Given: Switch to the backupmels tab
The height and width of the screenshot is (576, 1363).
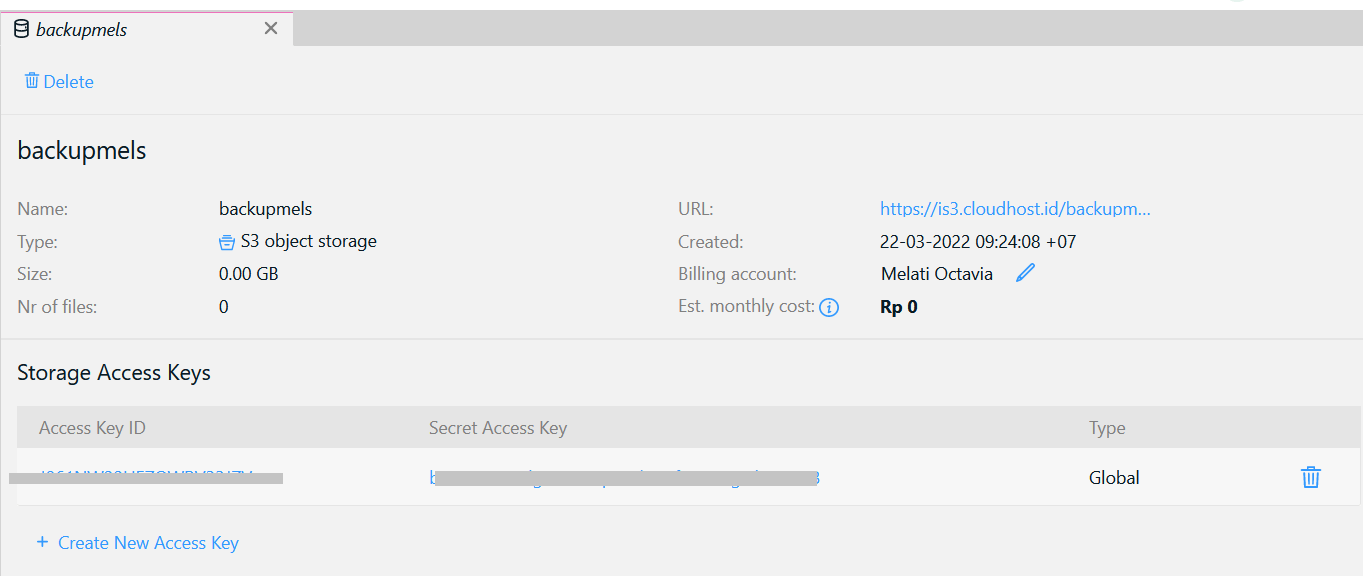Looking at the screenshot, I should pyautogui.click(x=82, y=30).
